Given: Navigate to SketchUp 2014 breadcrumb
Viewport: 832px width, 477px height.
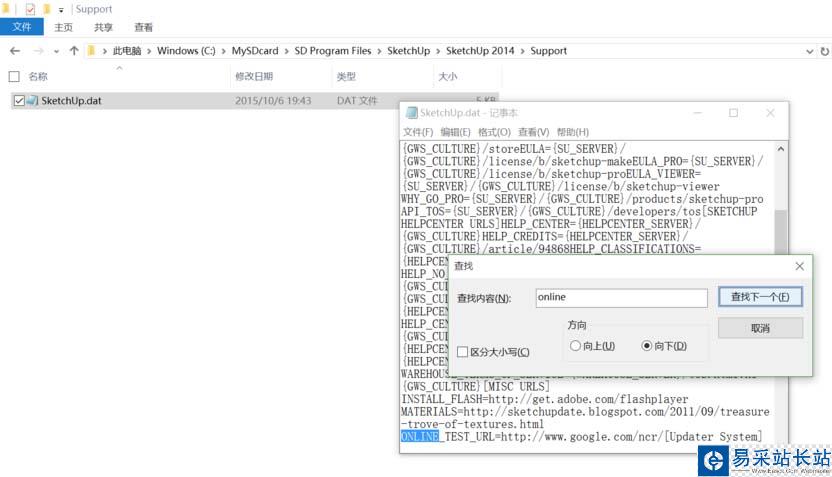Looking at the screenshot, I should (480, 51).
